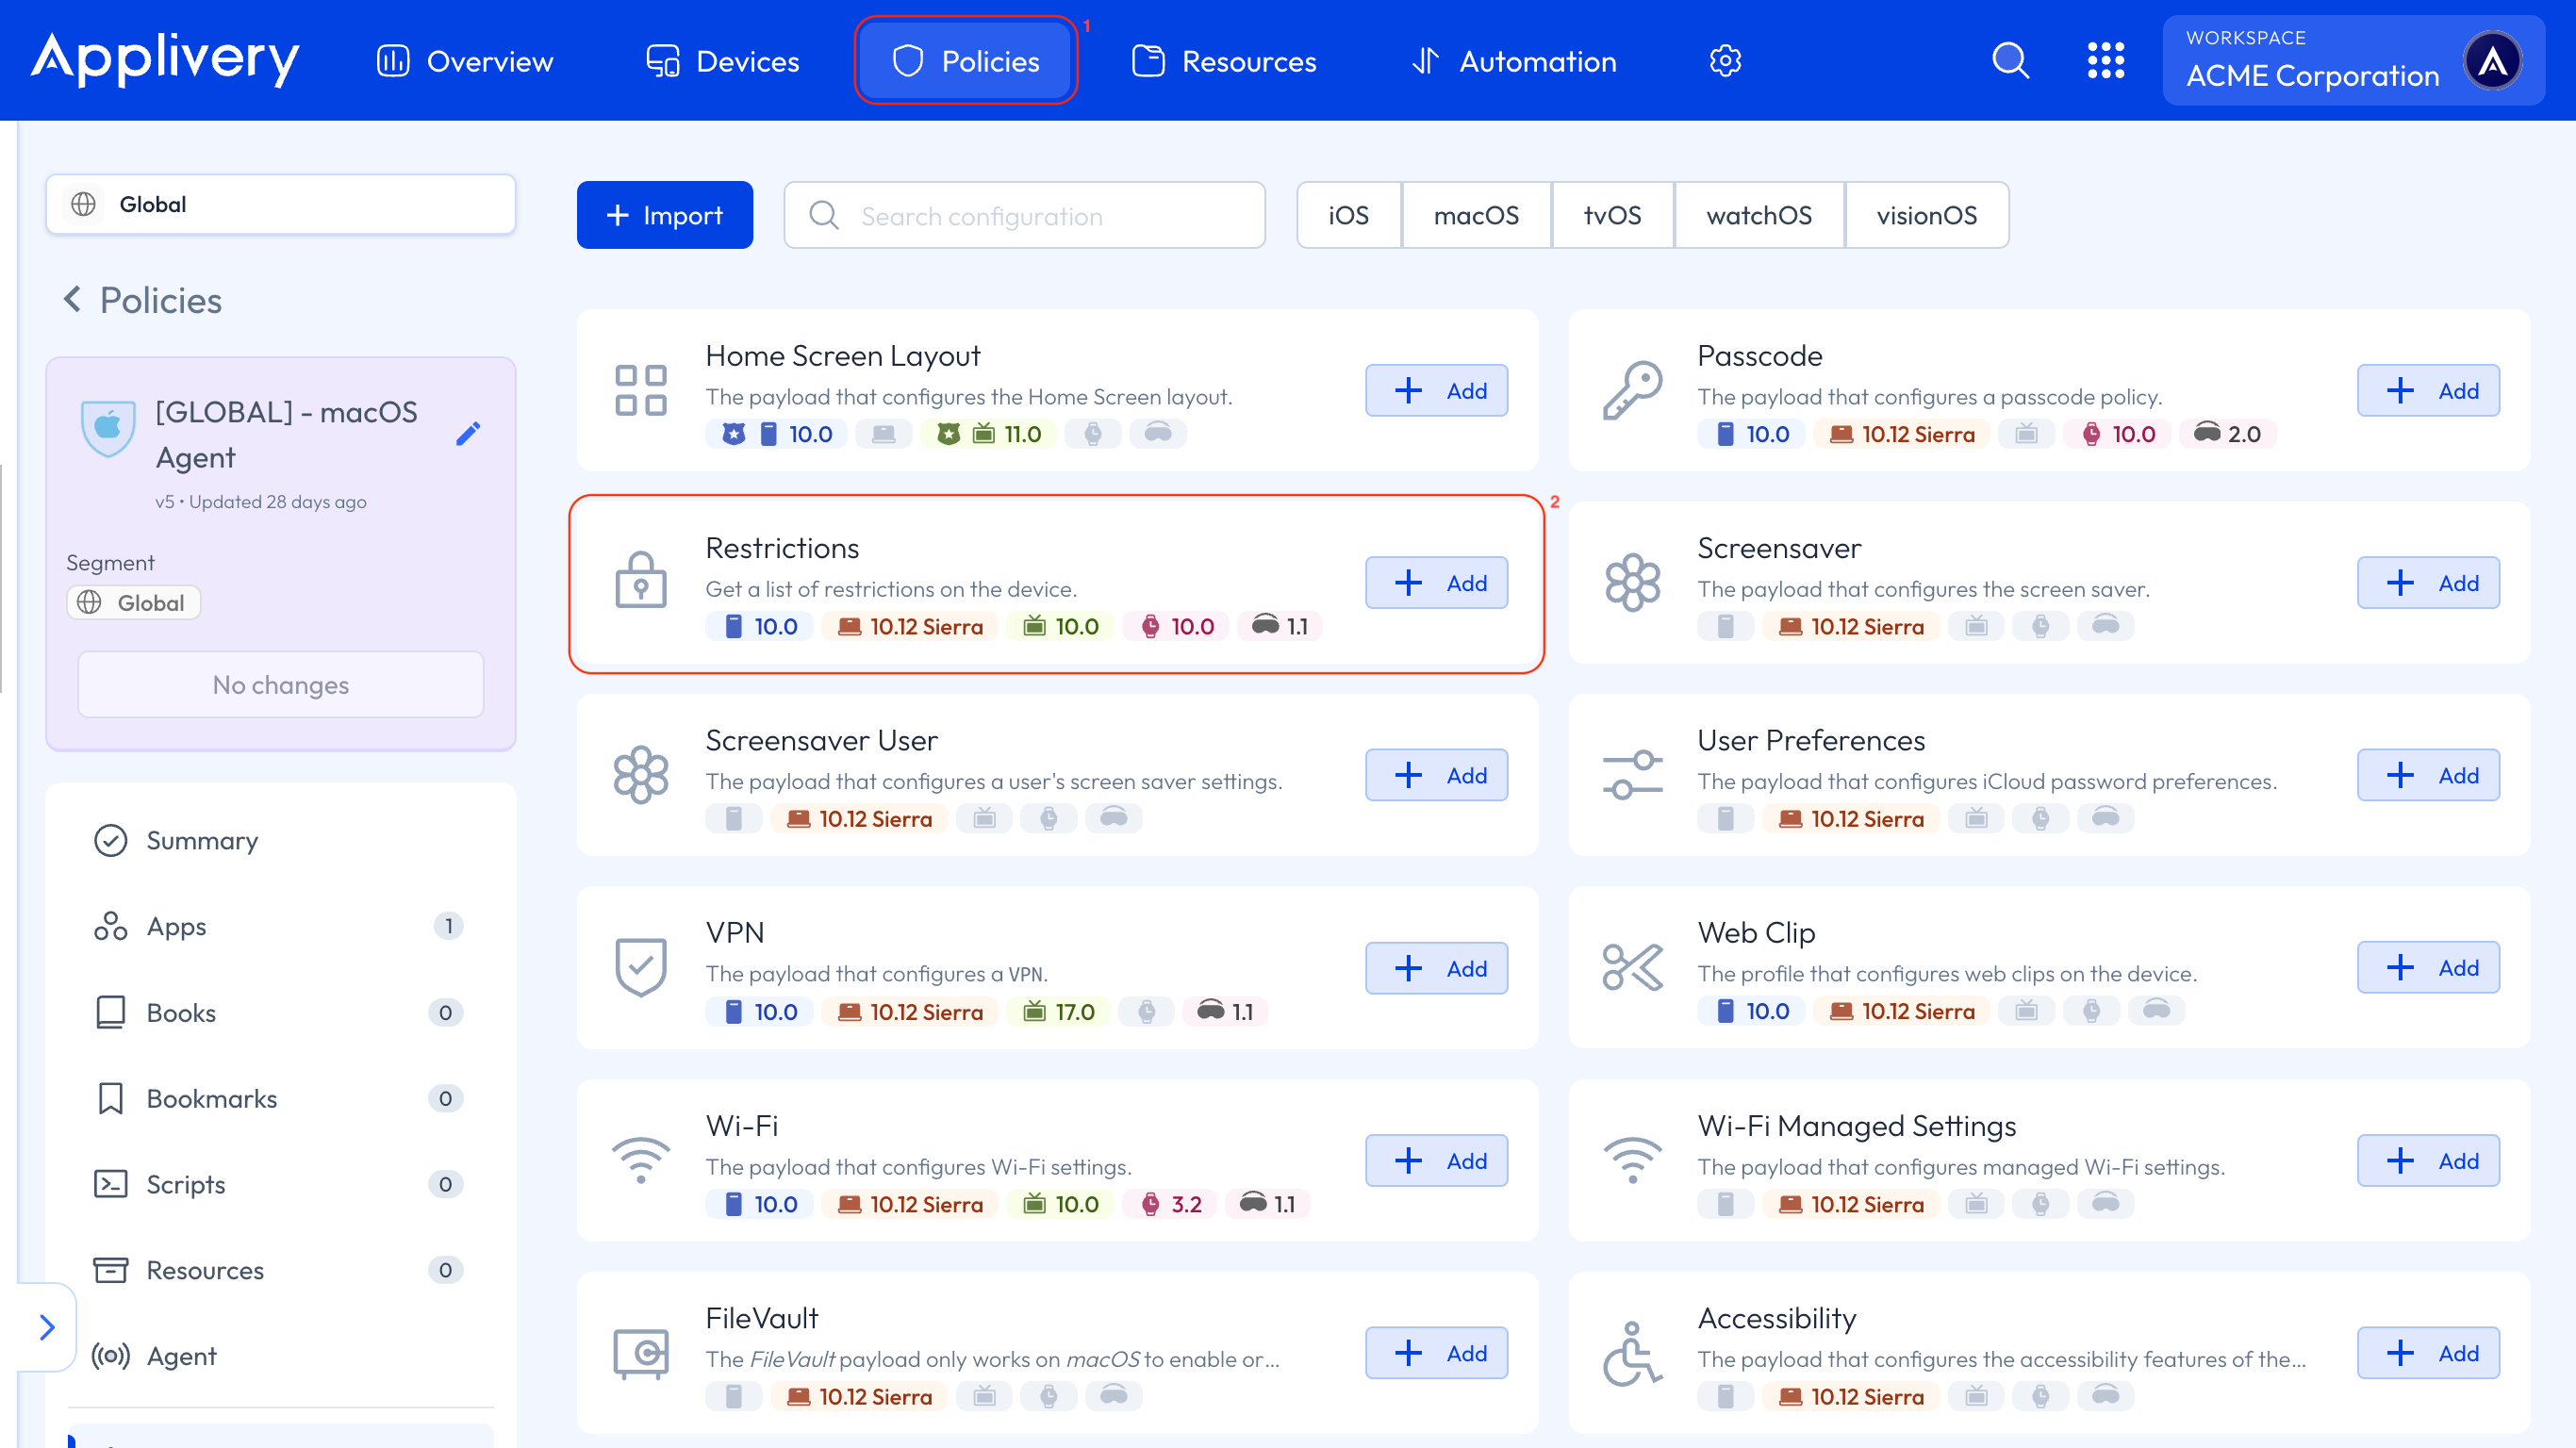This screenshot has width=2576, height=1448.
Task: Click the FileVault safe icon
Action: point(640,1353)
